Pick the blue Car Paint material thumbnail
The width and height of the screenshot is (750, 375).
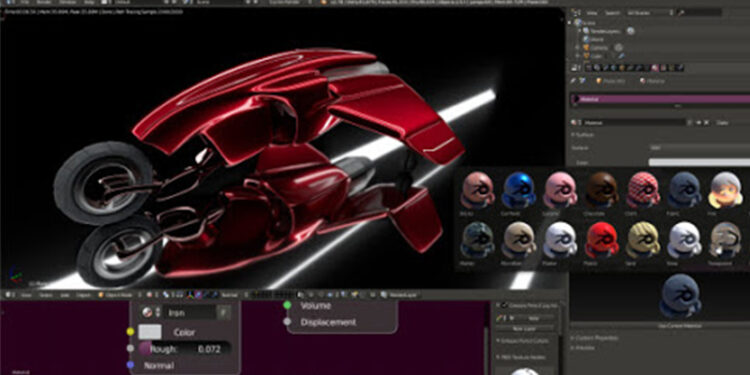tap(518, 190)
